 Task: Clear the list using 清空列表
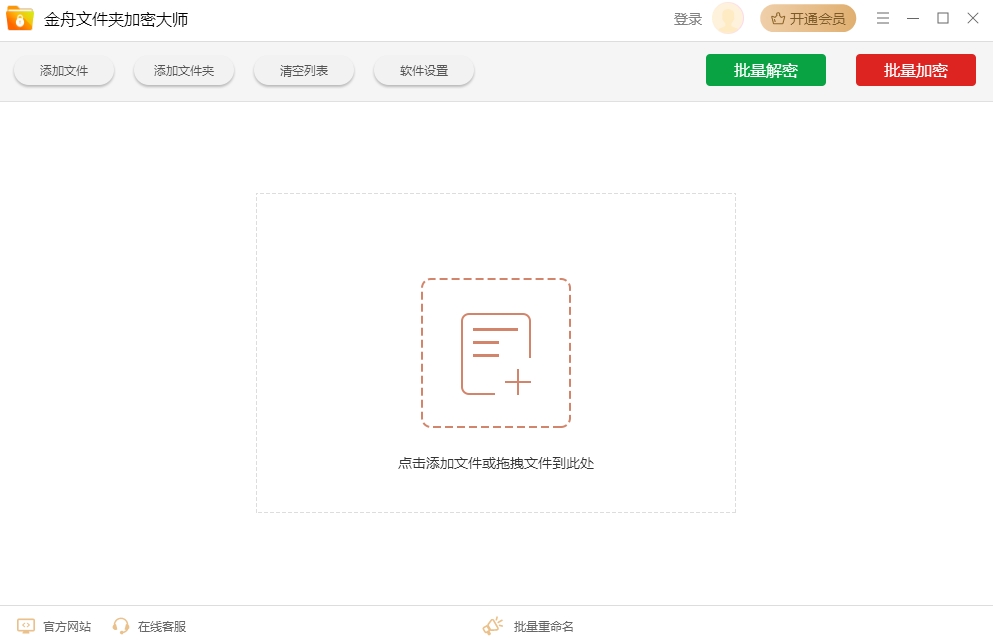(303, 70)
